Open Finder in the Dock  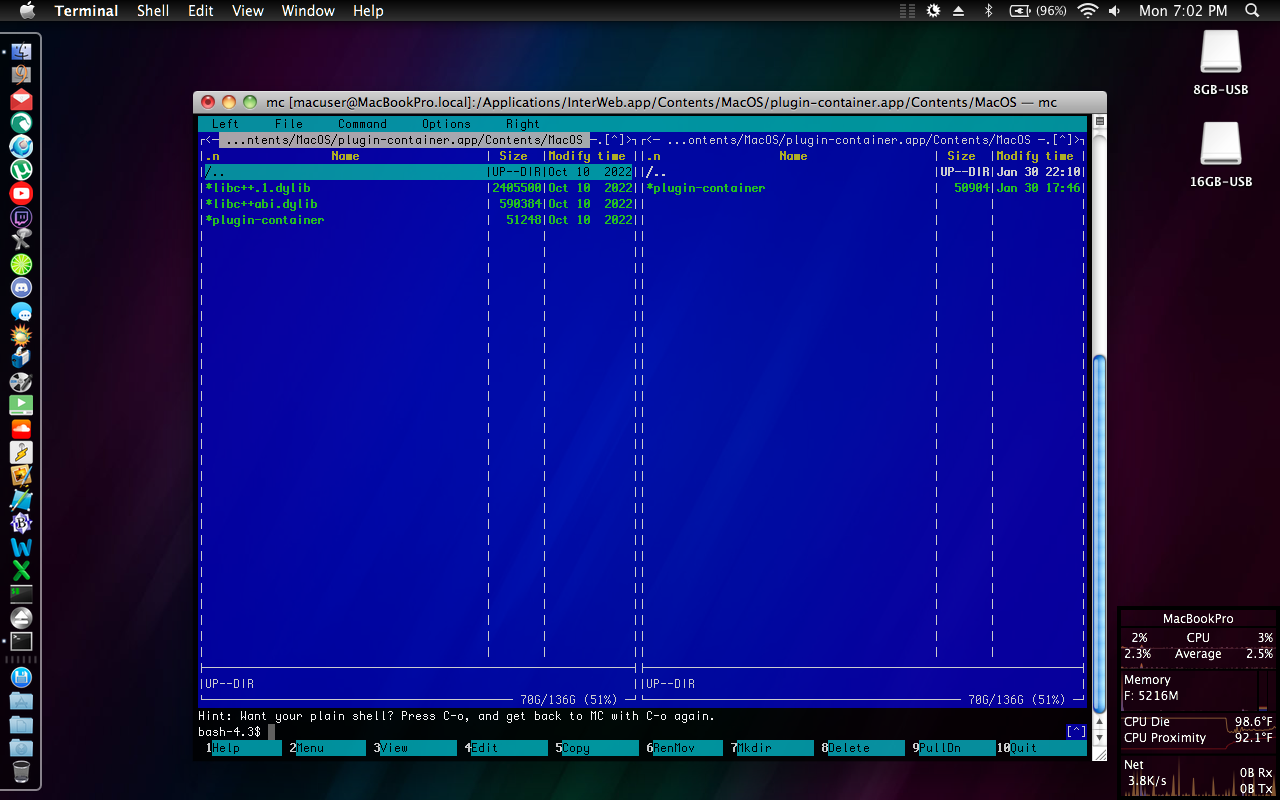tap(21, 51)
